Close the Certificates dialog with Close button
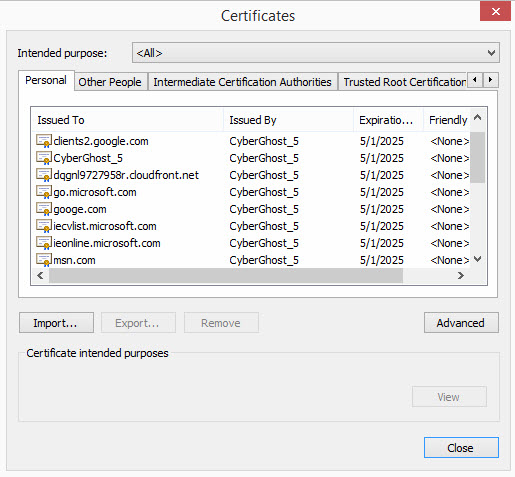The width and height of the screenshot is (515, 477). click(461, 448)
